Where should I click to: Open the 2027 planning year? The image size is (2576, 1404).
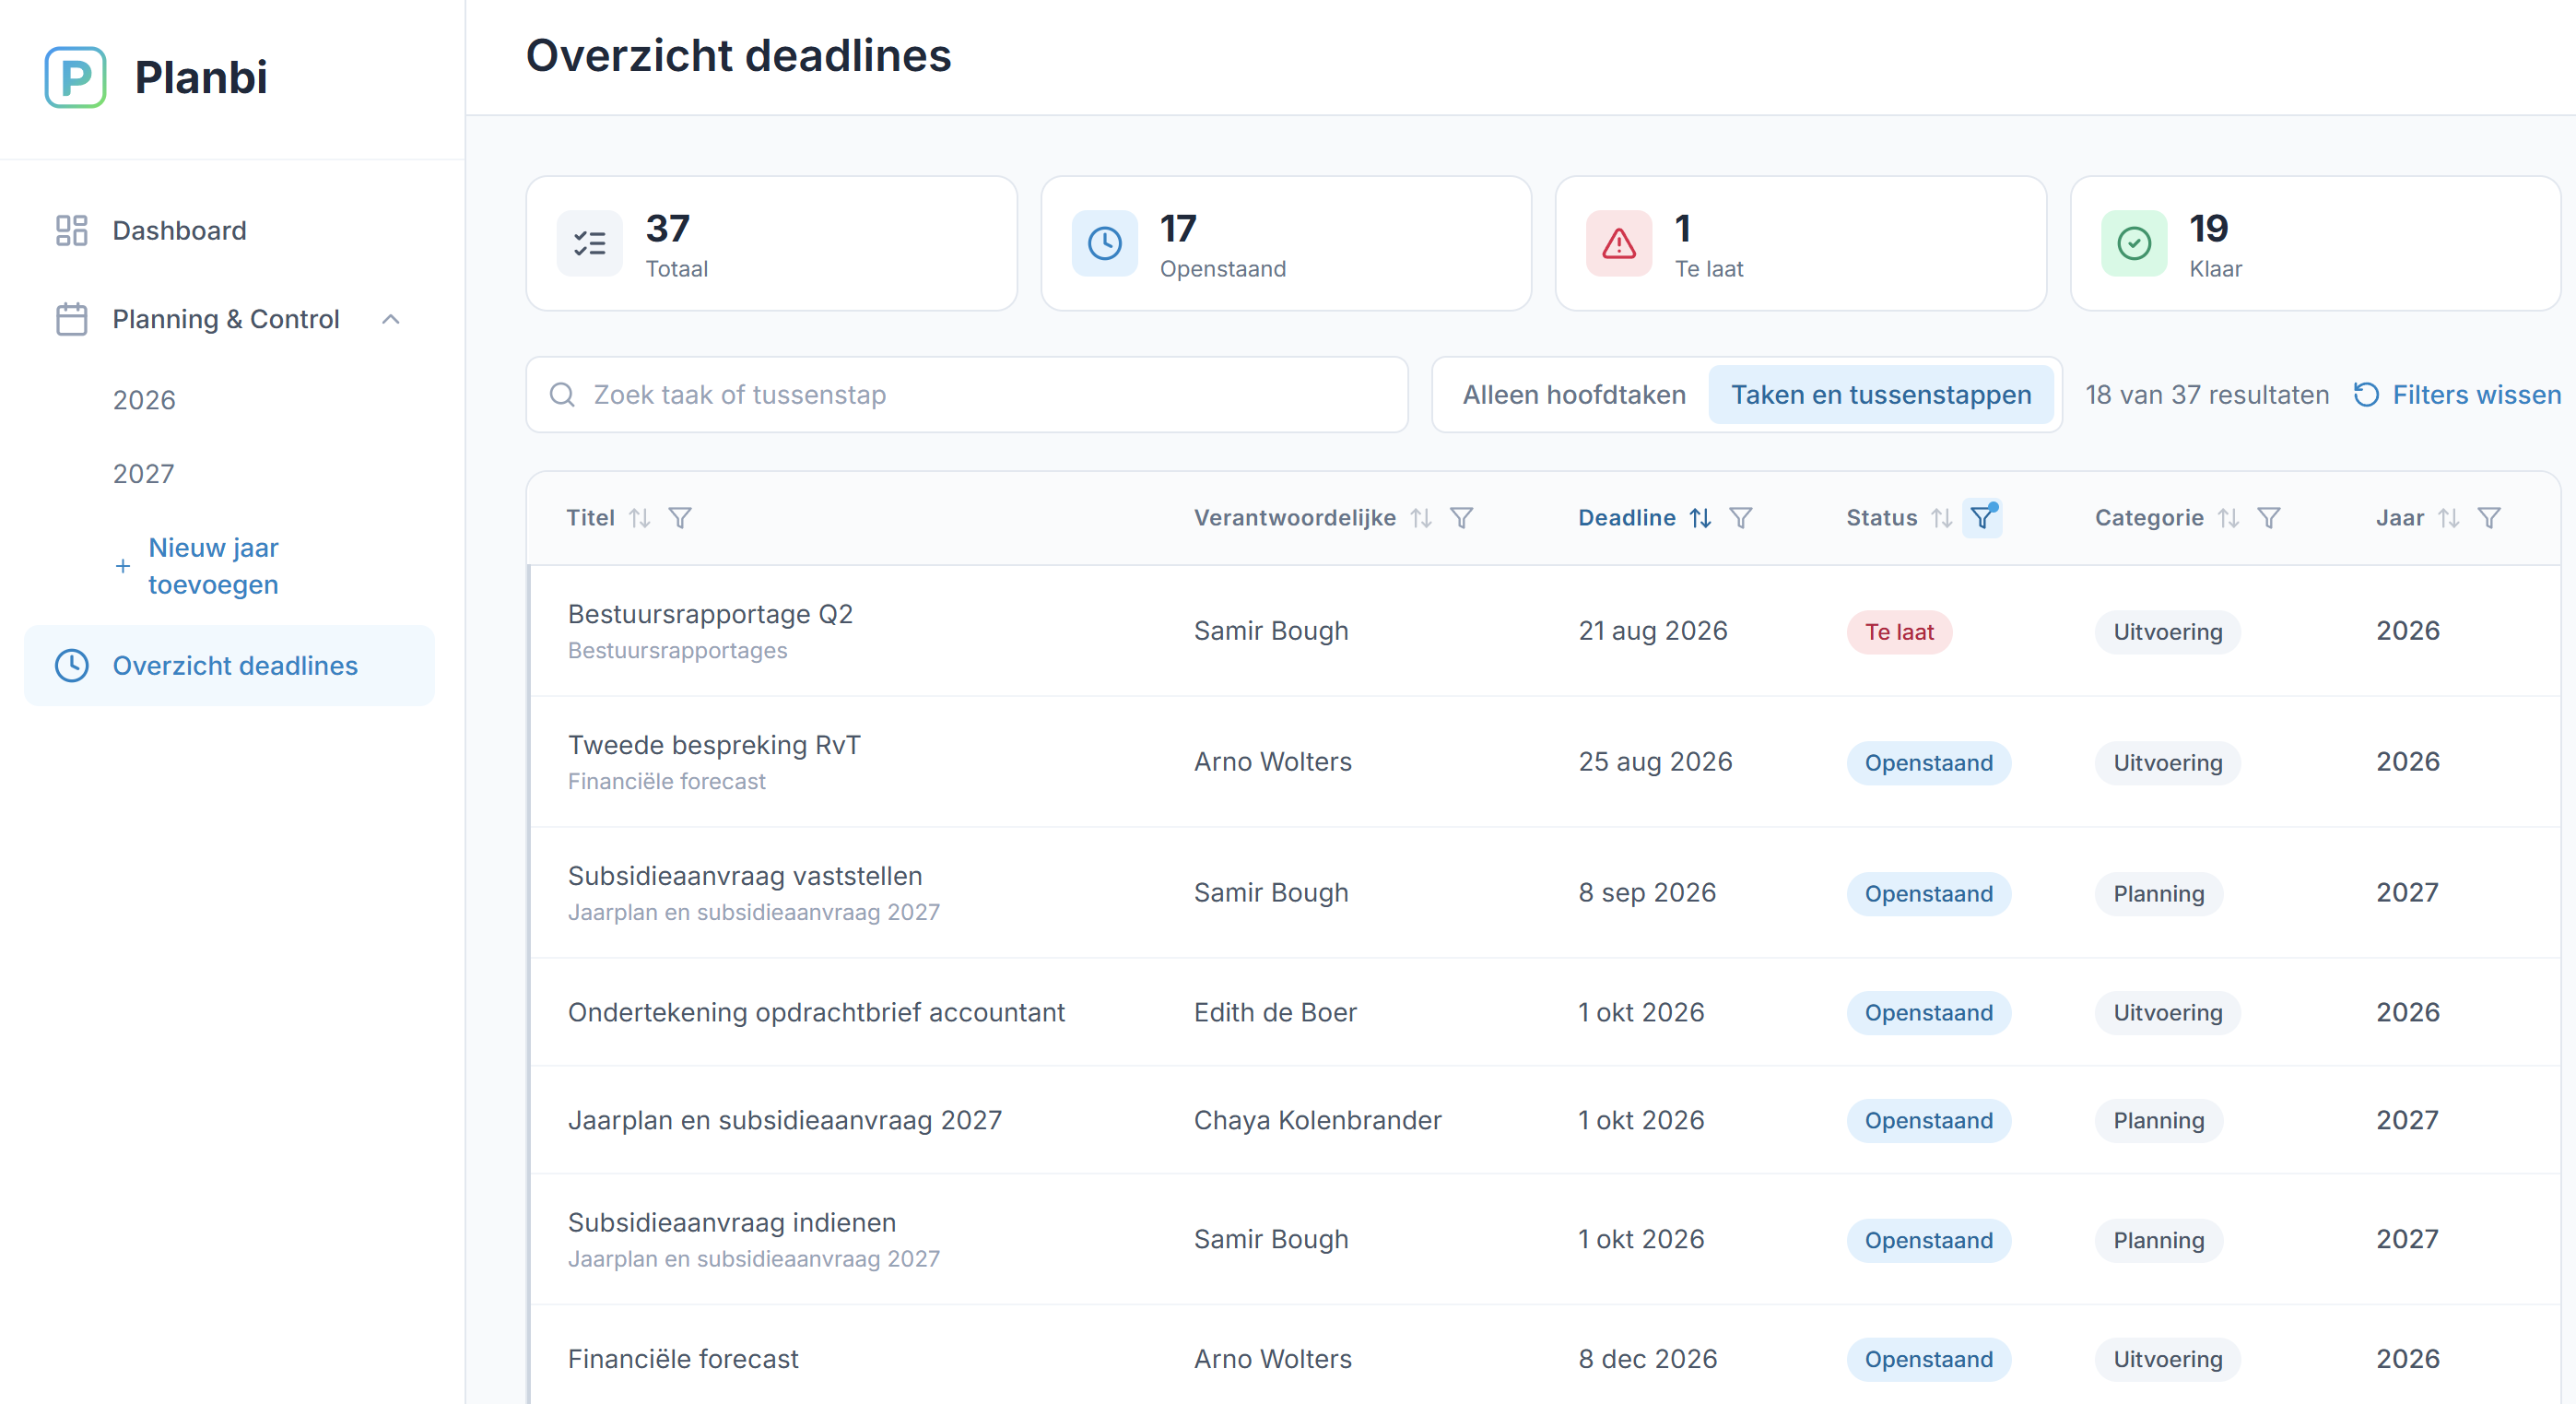pyautogui.click(x=143, y=474)
